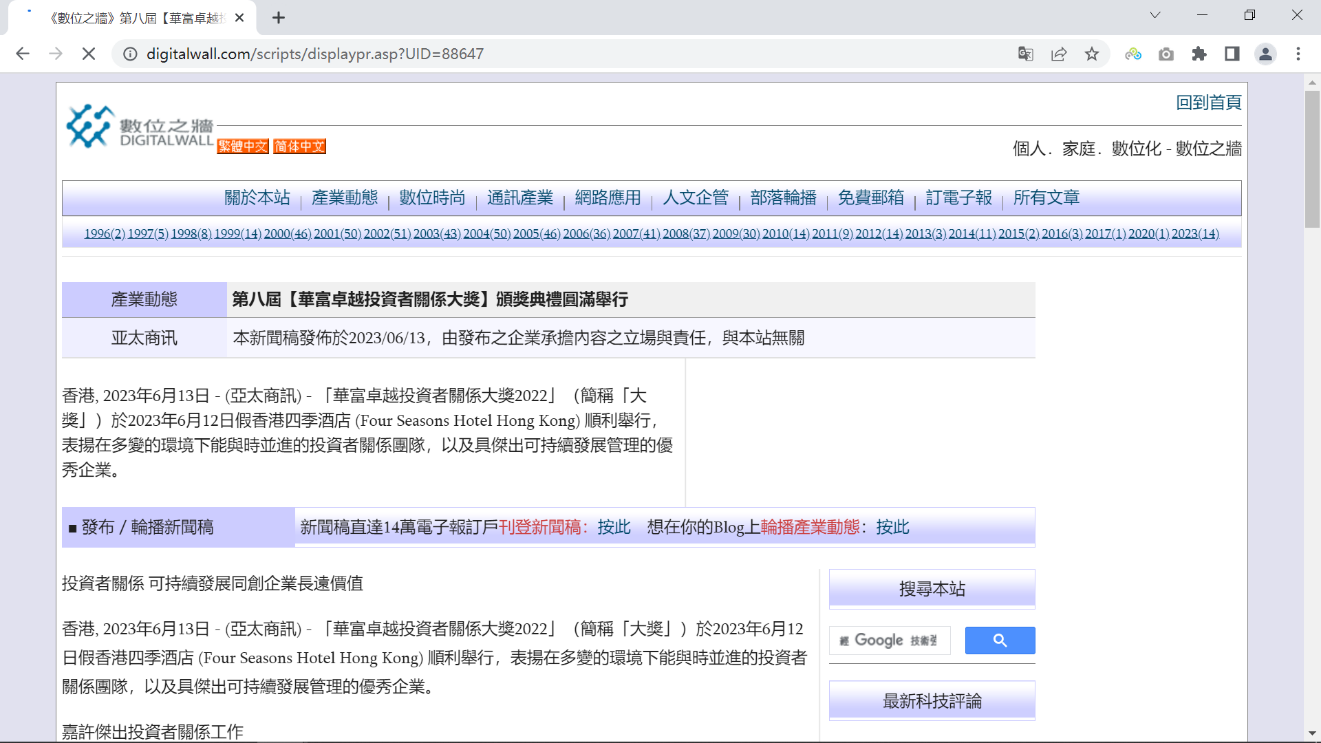Go forward in browser history
The image size is (1321, 743).
pyautogui.click(x=56, y=54)
